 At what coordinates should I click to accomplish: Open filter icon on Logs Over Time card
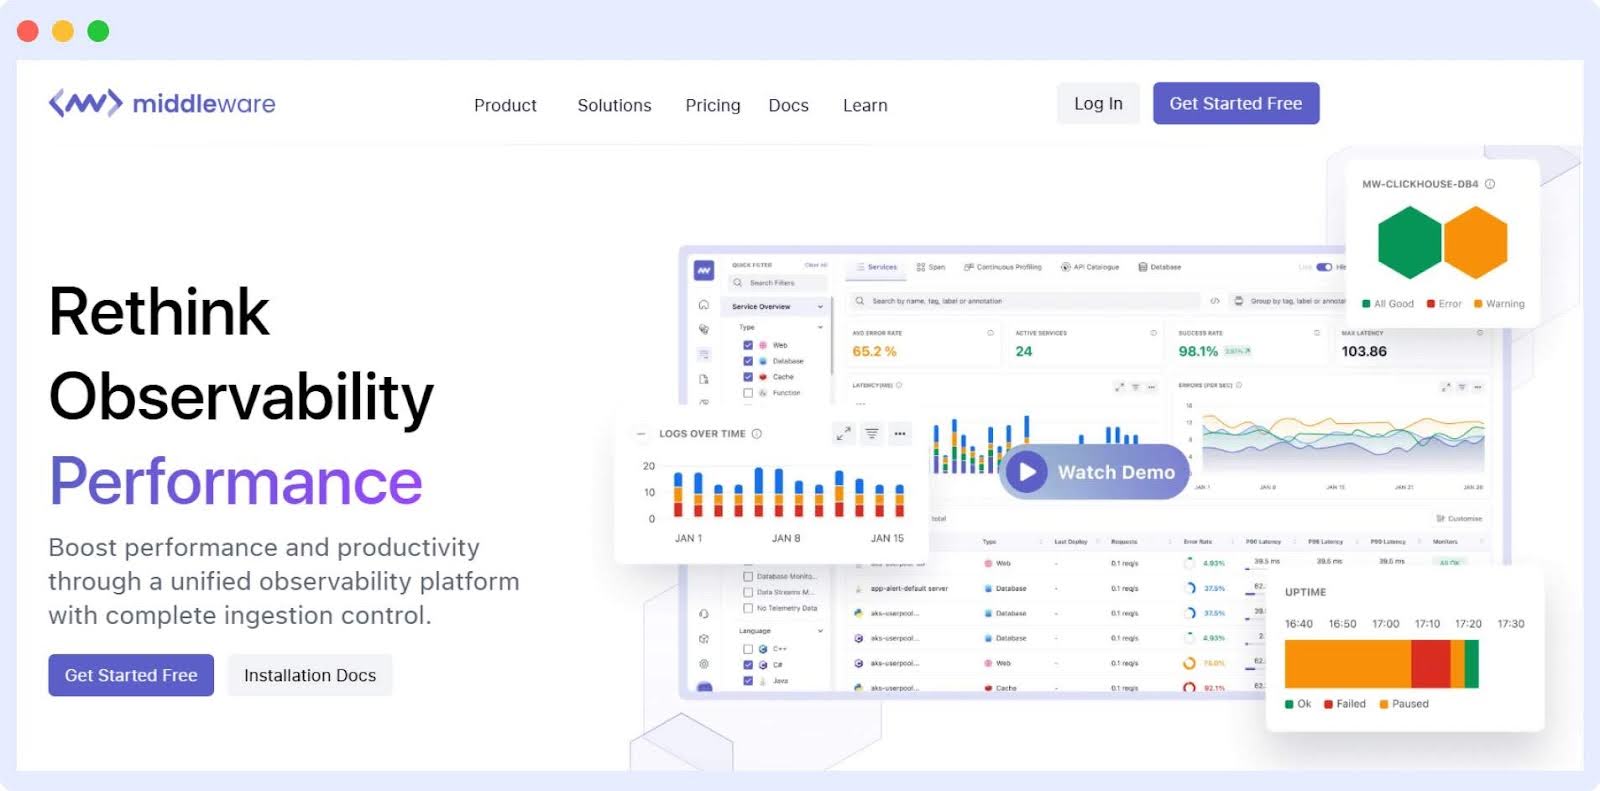[872, 434]
